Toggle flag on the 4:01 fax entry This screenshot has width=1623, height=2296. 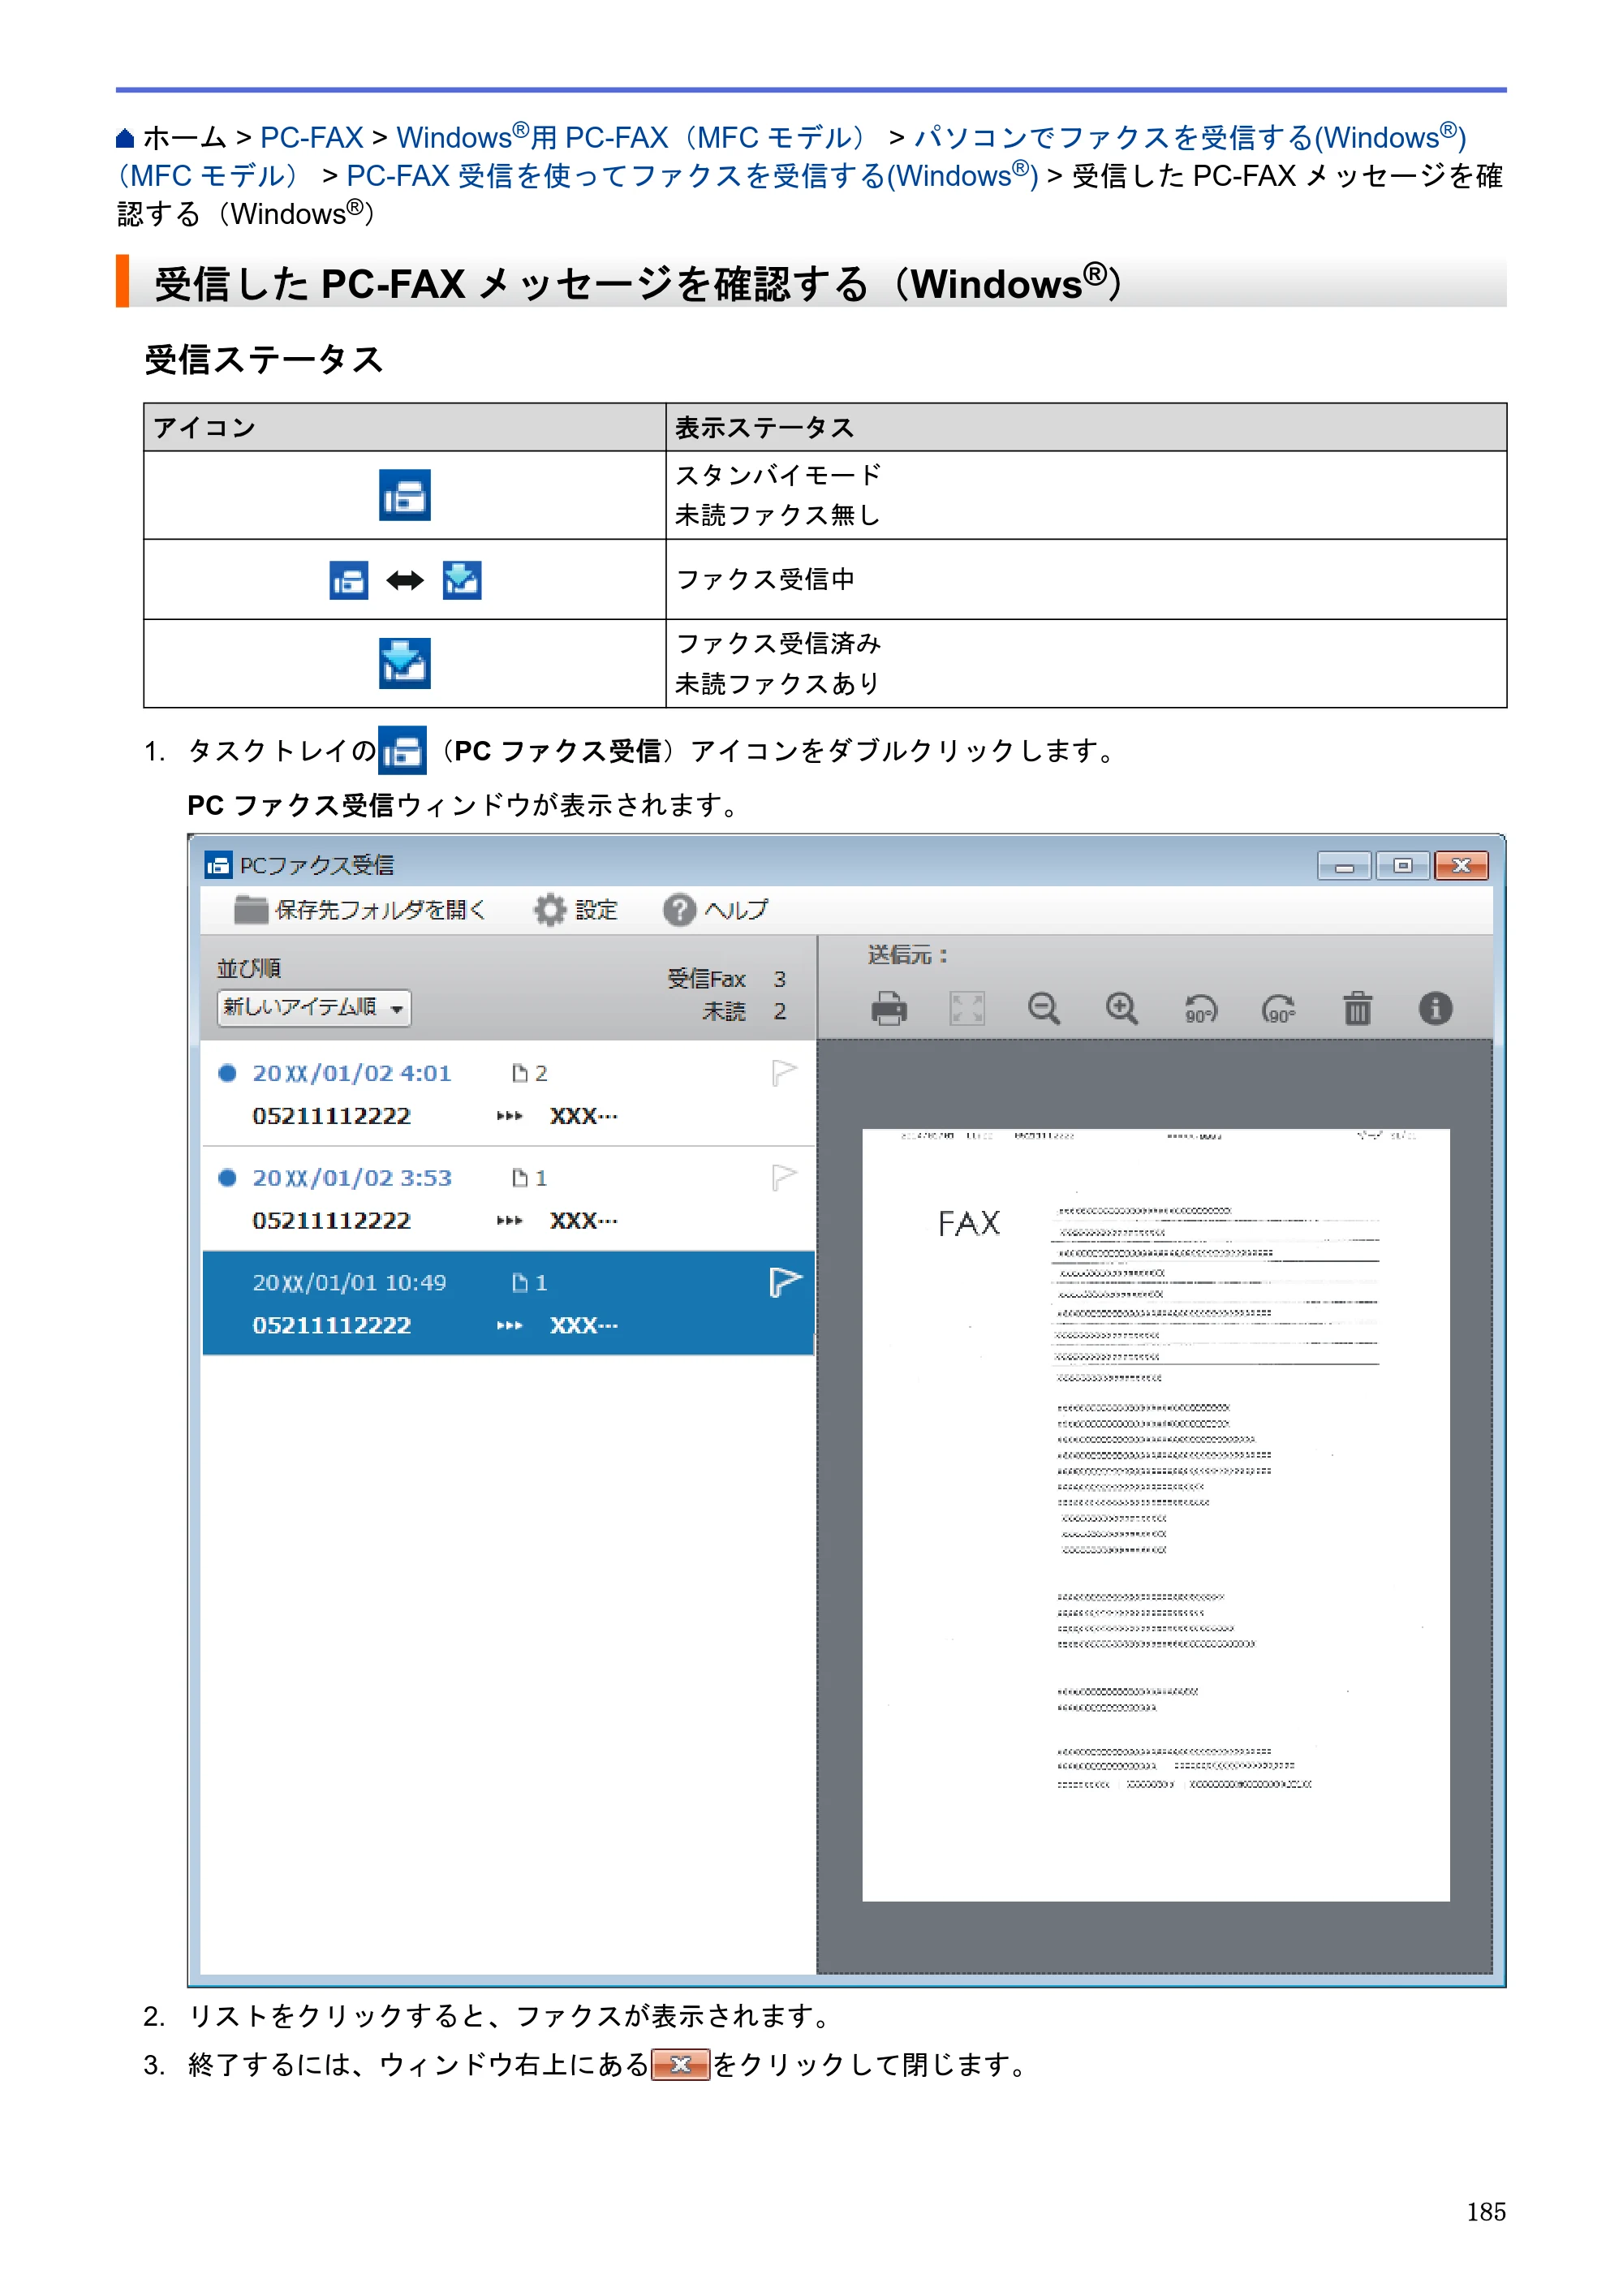(x=784, y=1073)
